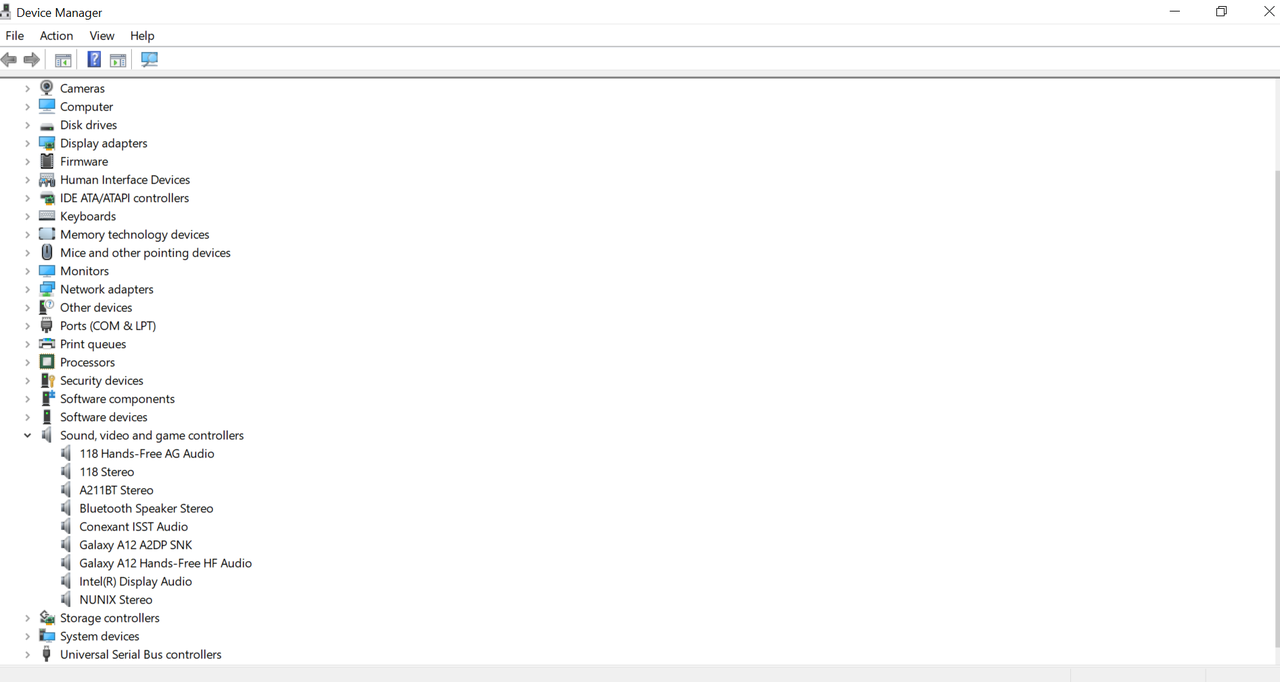Click the speaker icon beside Conexant ISST Audio
Image resolution: width=1280 pixels, height=682 pixels.
(66, 526)
